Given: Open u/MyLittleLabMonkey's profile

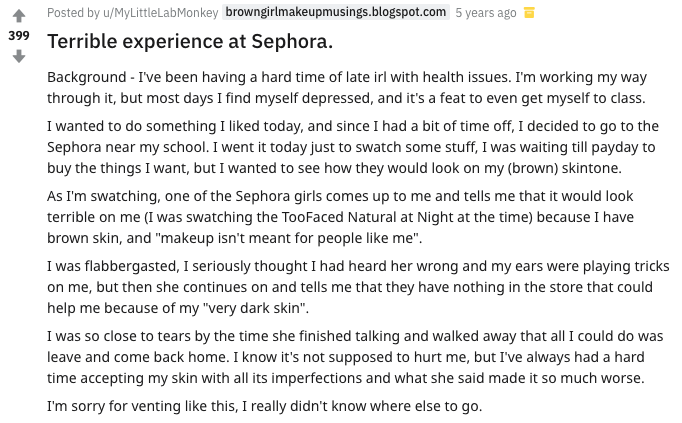Looking at the screenshot, I should click(160, 13).
